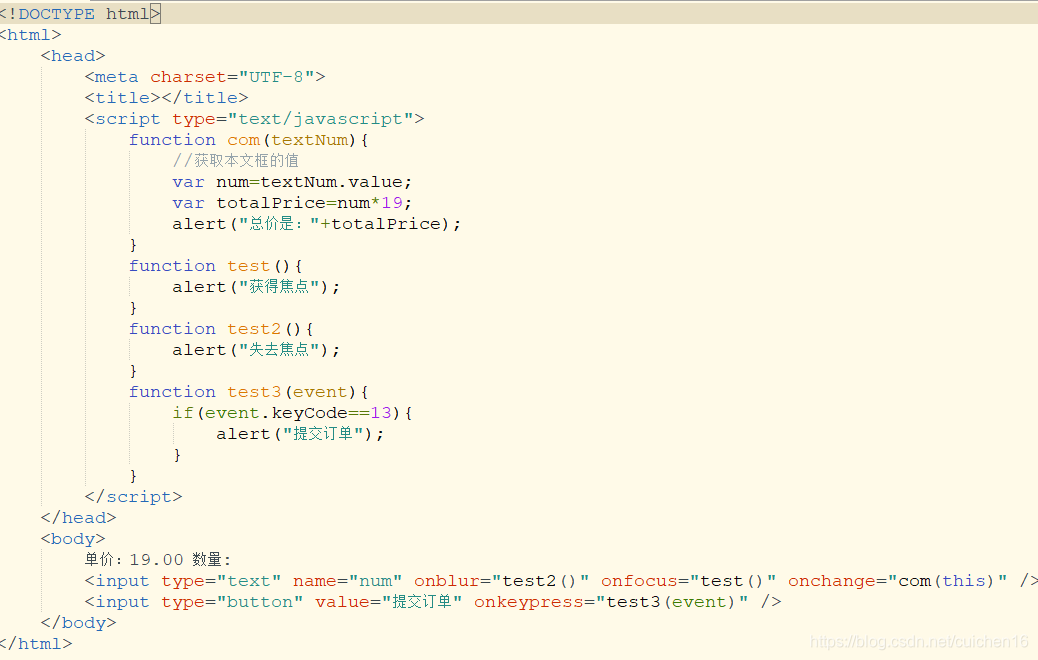Click the opening body tag
Viewport: 1038px width, 660px height.
click(x=73, y=539)
